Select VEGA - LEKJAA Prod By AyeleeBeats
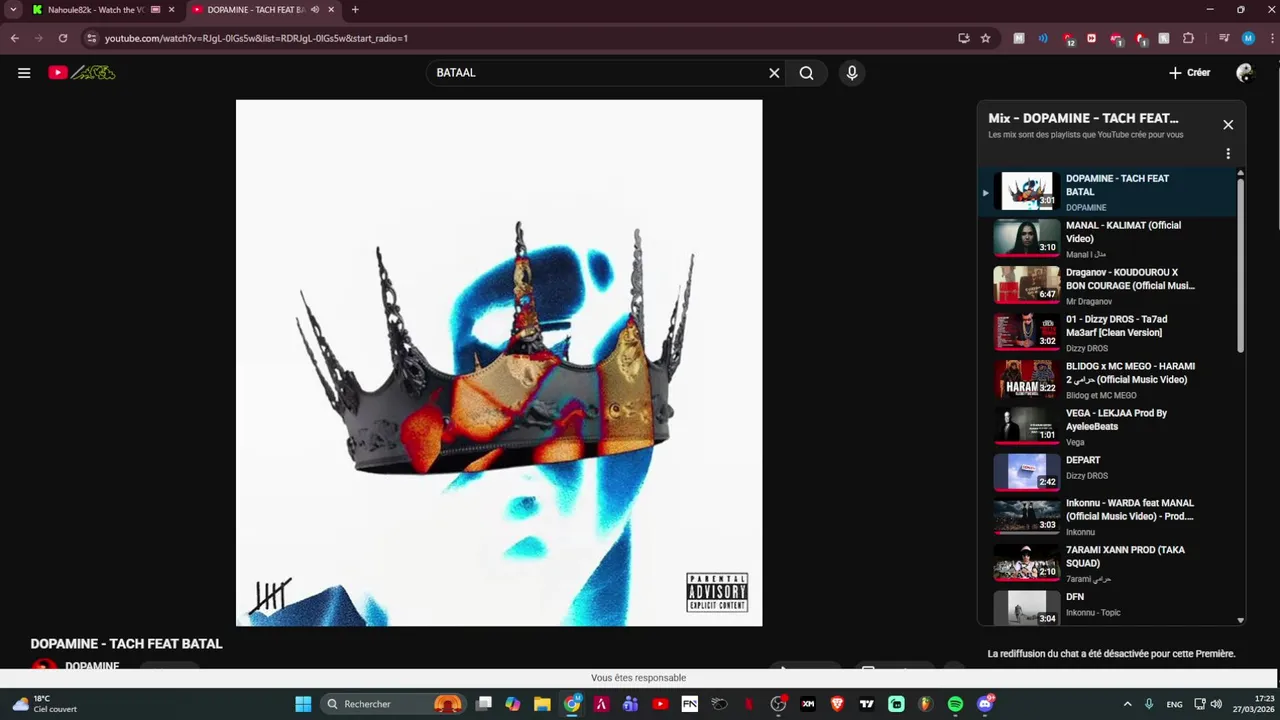Screen dimensions: 1280x720 1108,427
